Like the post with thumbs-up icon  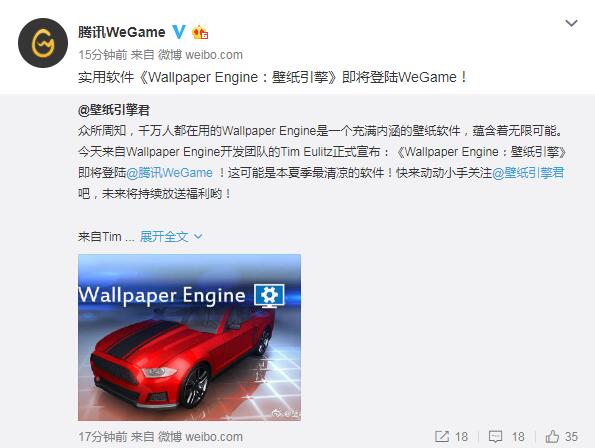[552, 436]
